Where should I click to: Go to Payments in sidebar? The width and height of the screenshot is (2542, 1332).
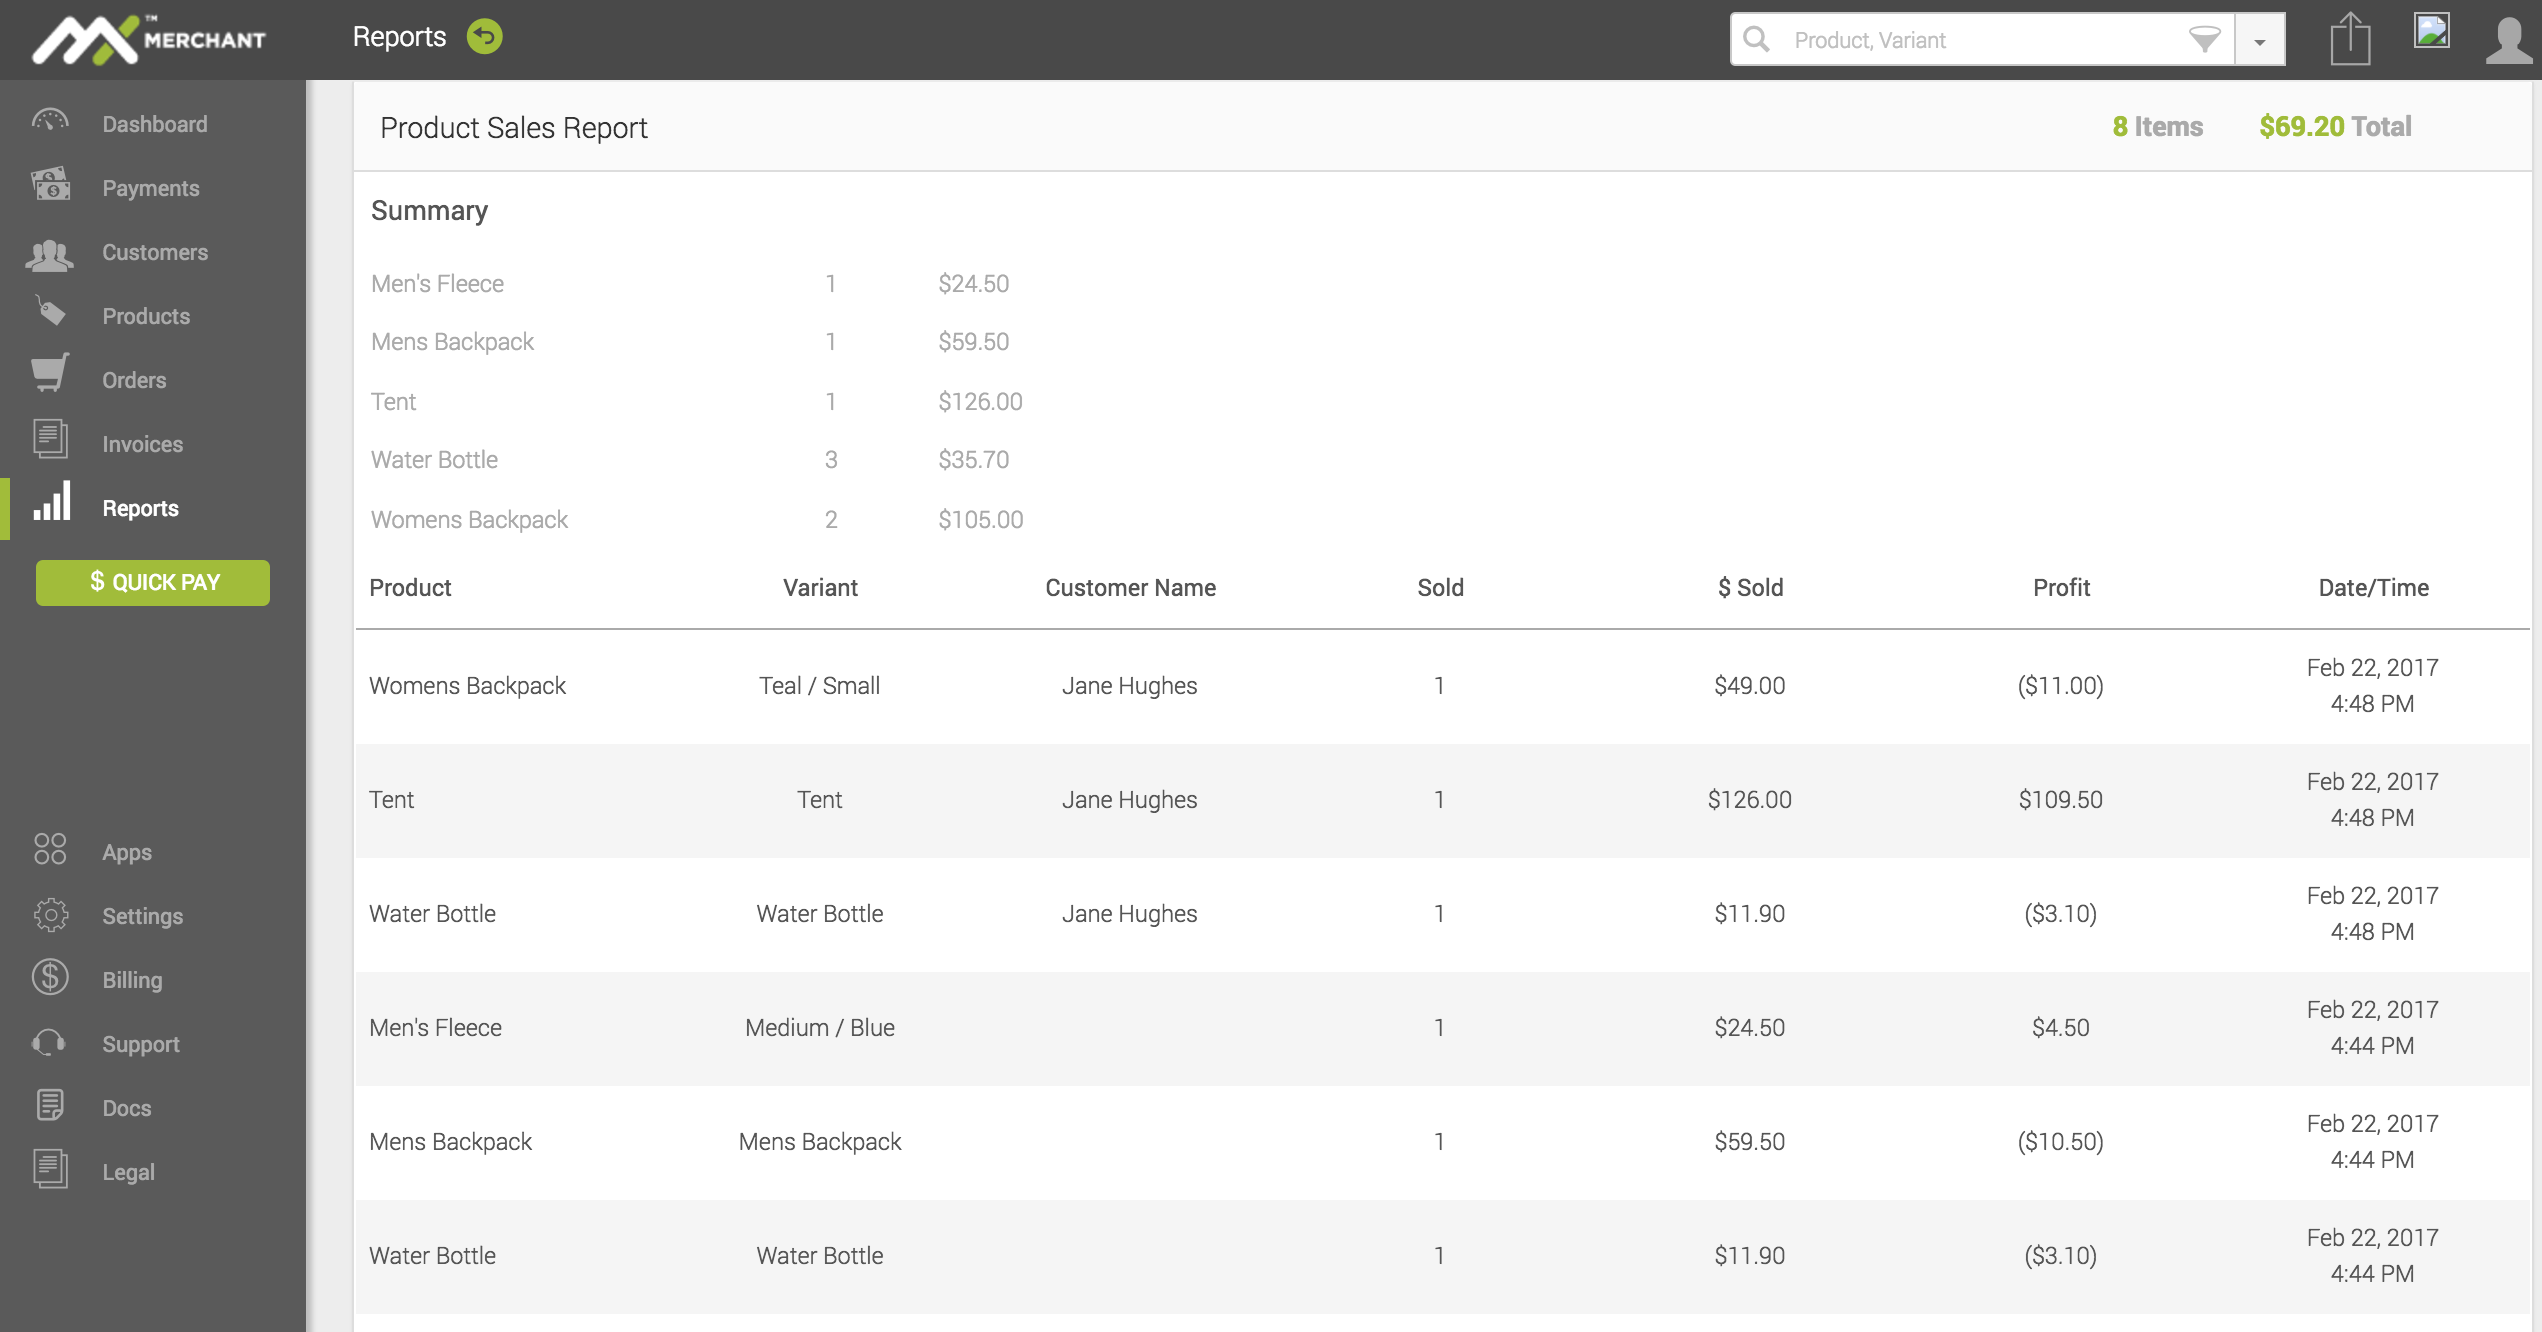tap(150, 188)
